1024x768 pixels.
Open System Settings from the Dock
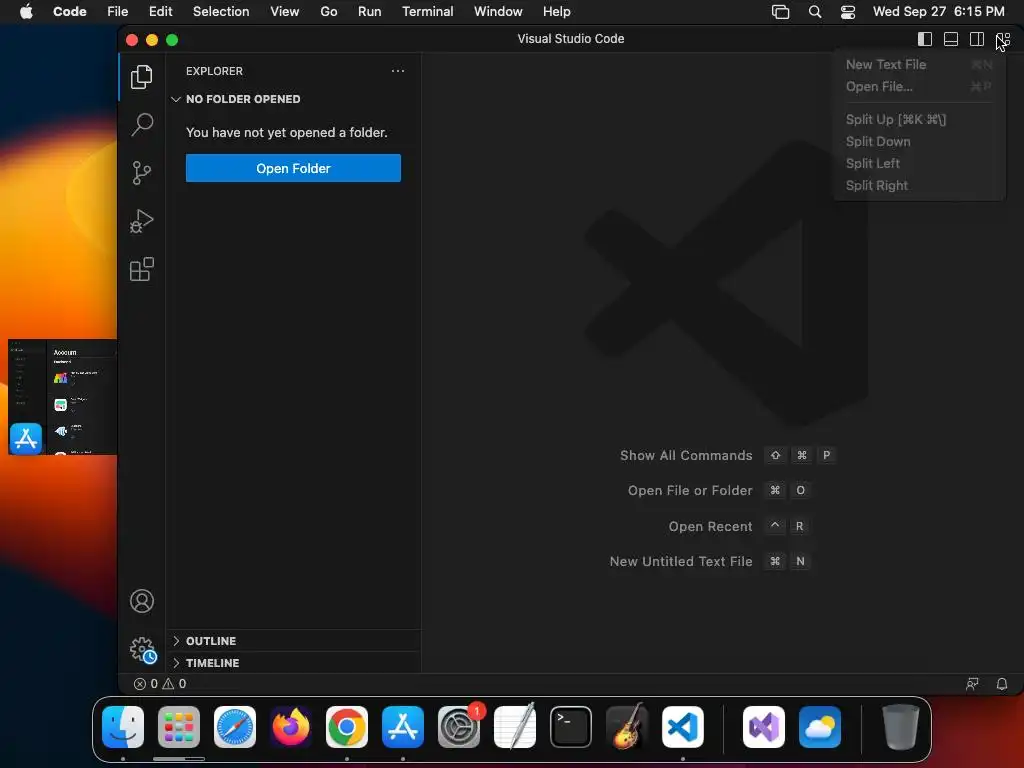tap(459, 727)
